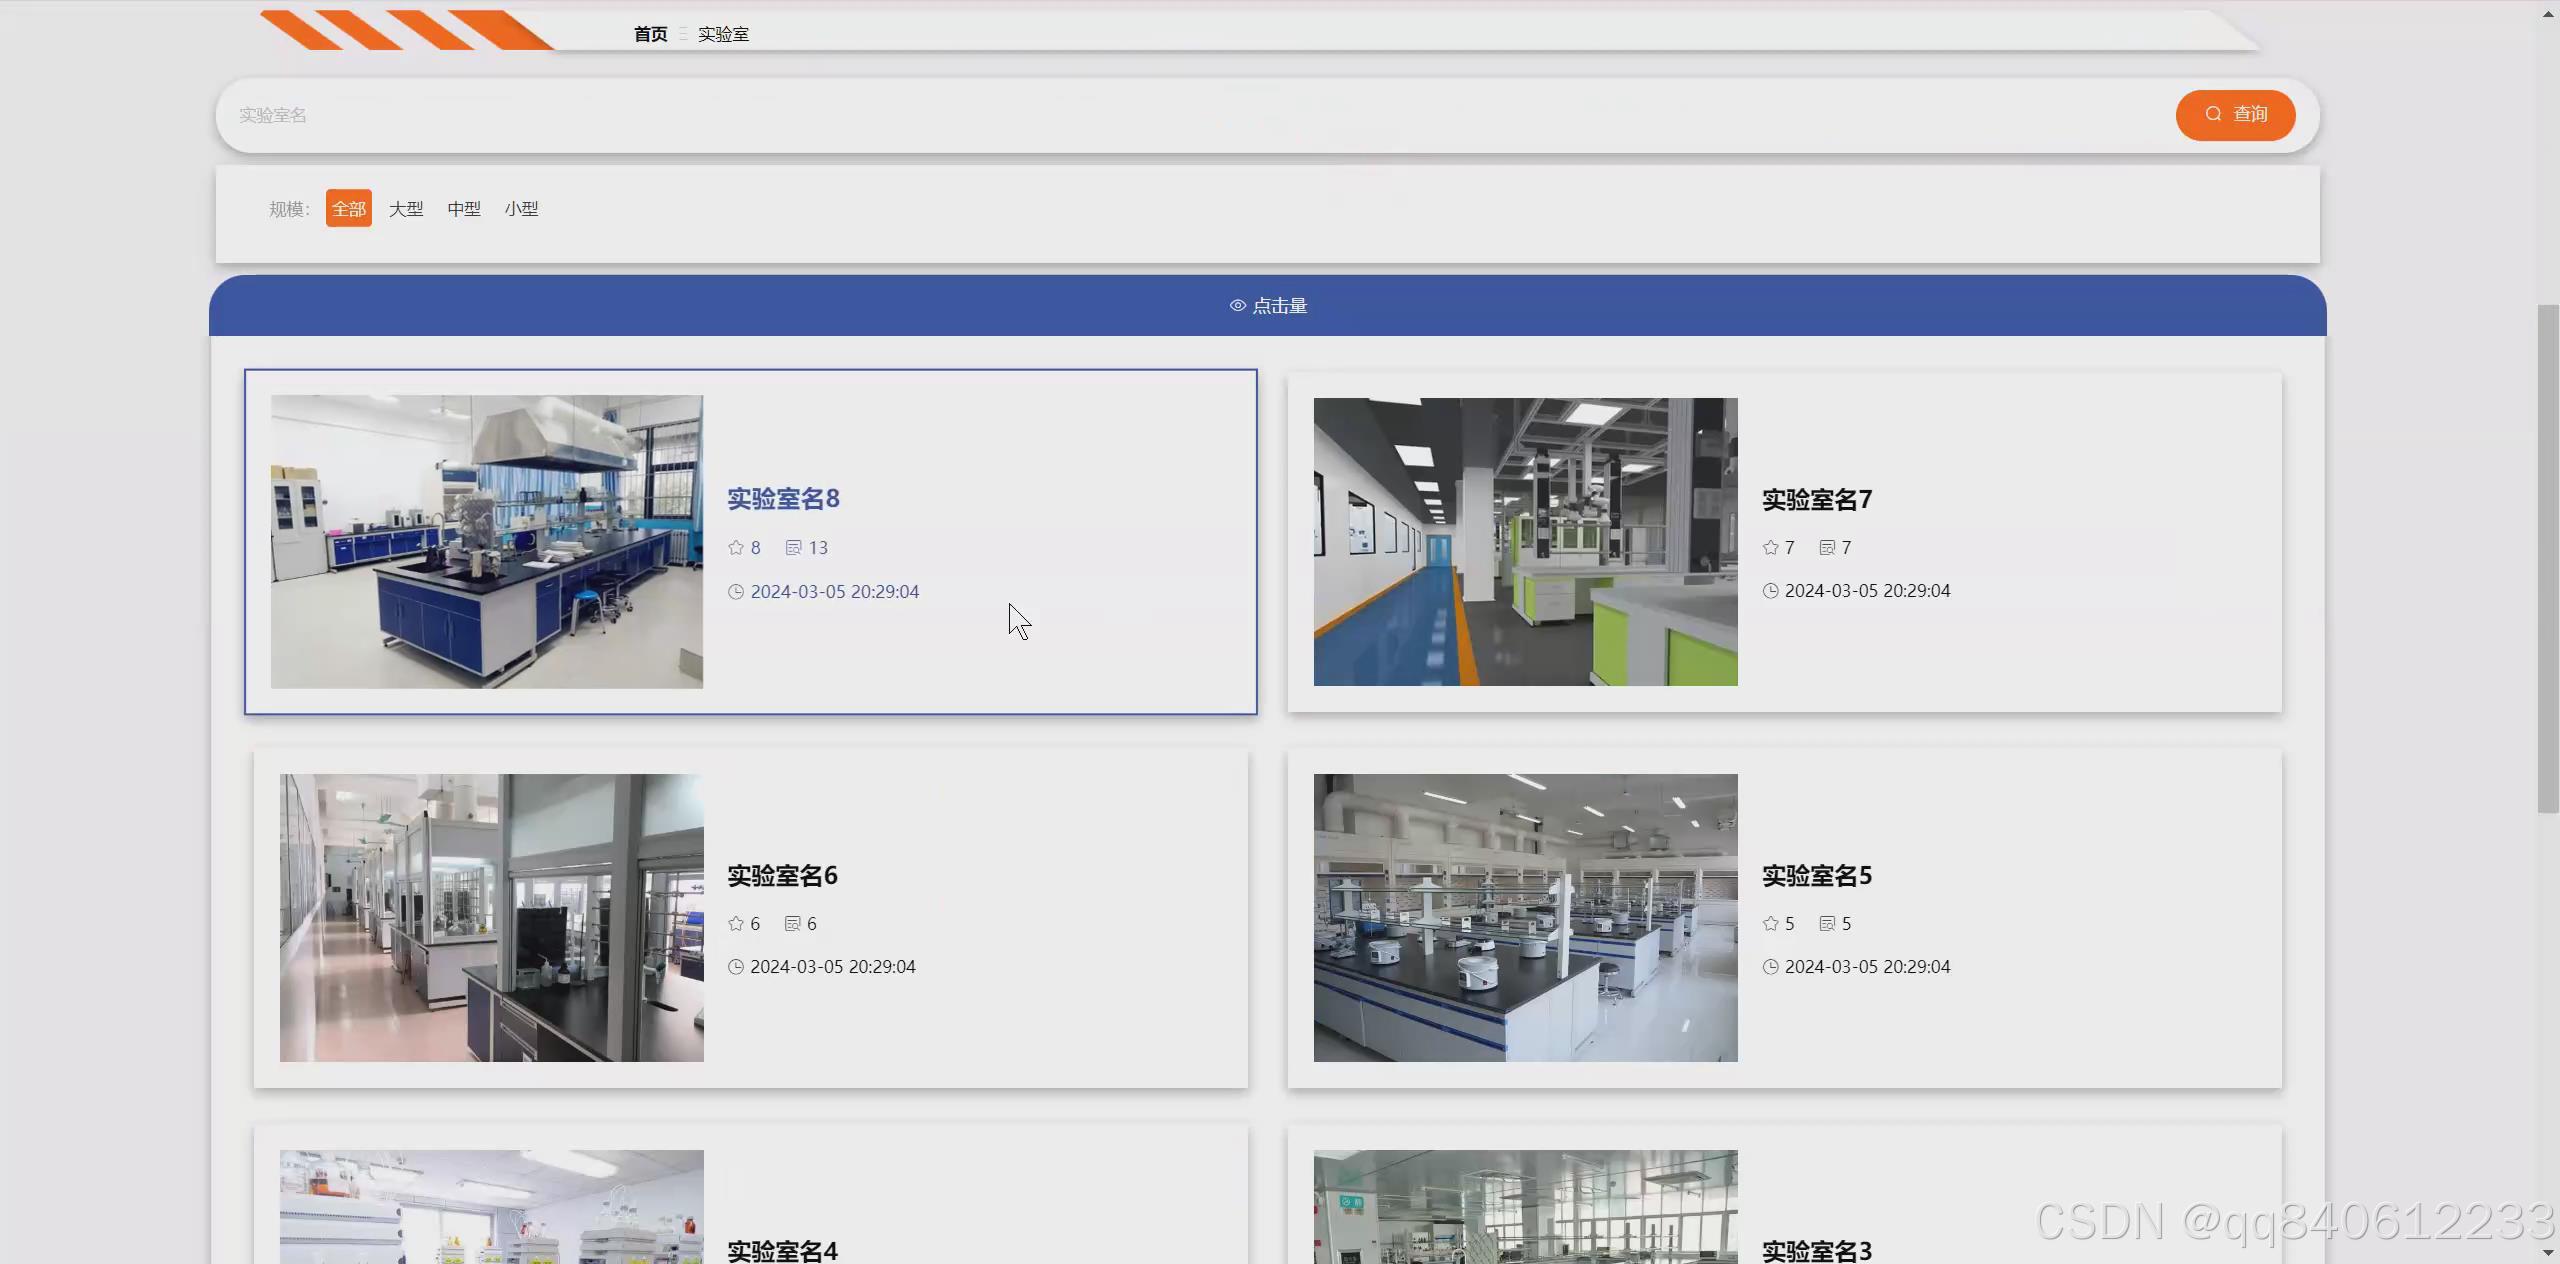
Task: Click the star icon on 实验室名5
Action: pyautogui.click(x=1770, y=923)
